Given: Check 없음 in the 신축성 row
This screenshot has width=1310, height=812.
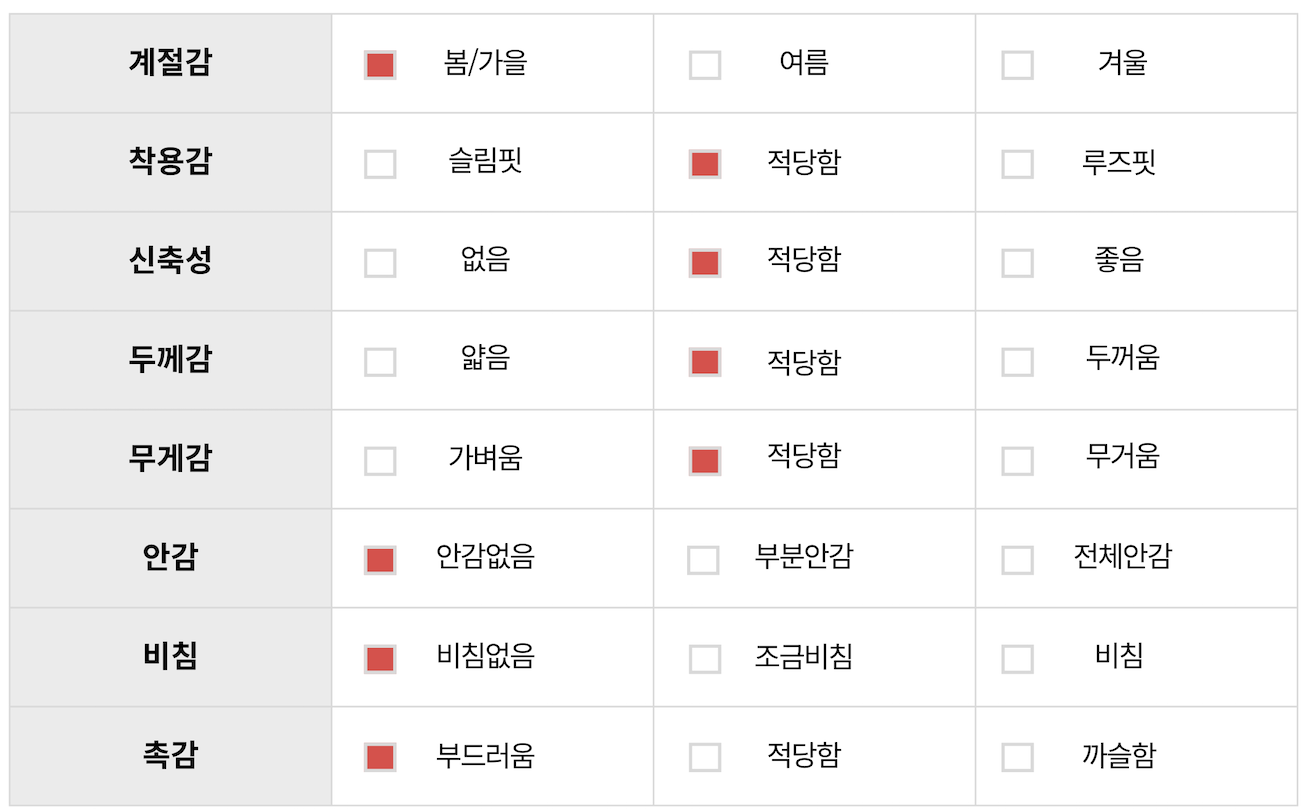Looking at the screenshot, I should tap(380, 263).
